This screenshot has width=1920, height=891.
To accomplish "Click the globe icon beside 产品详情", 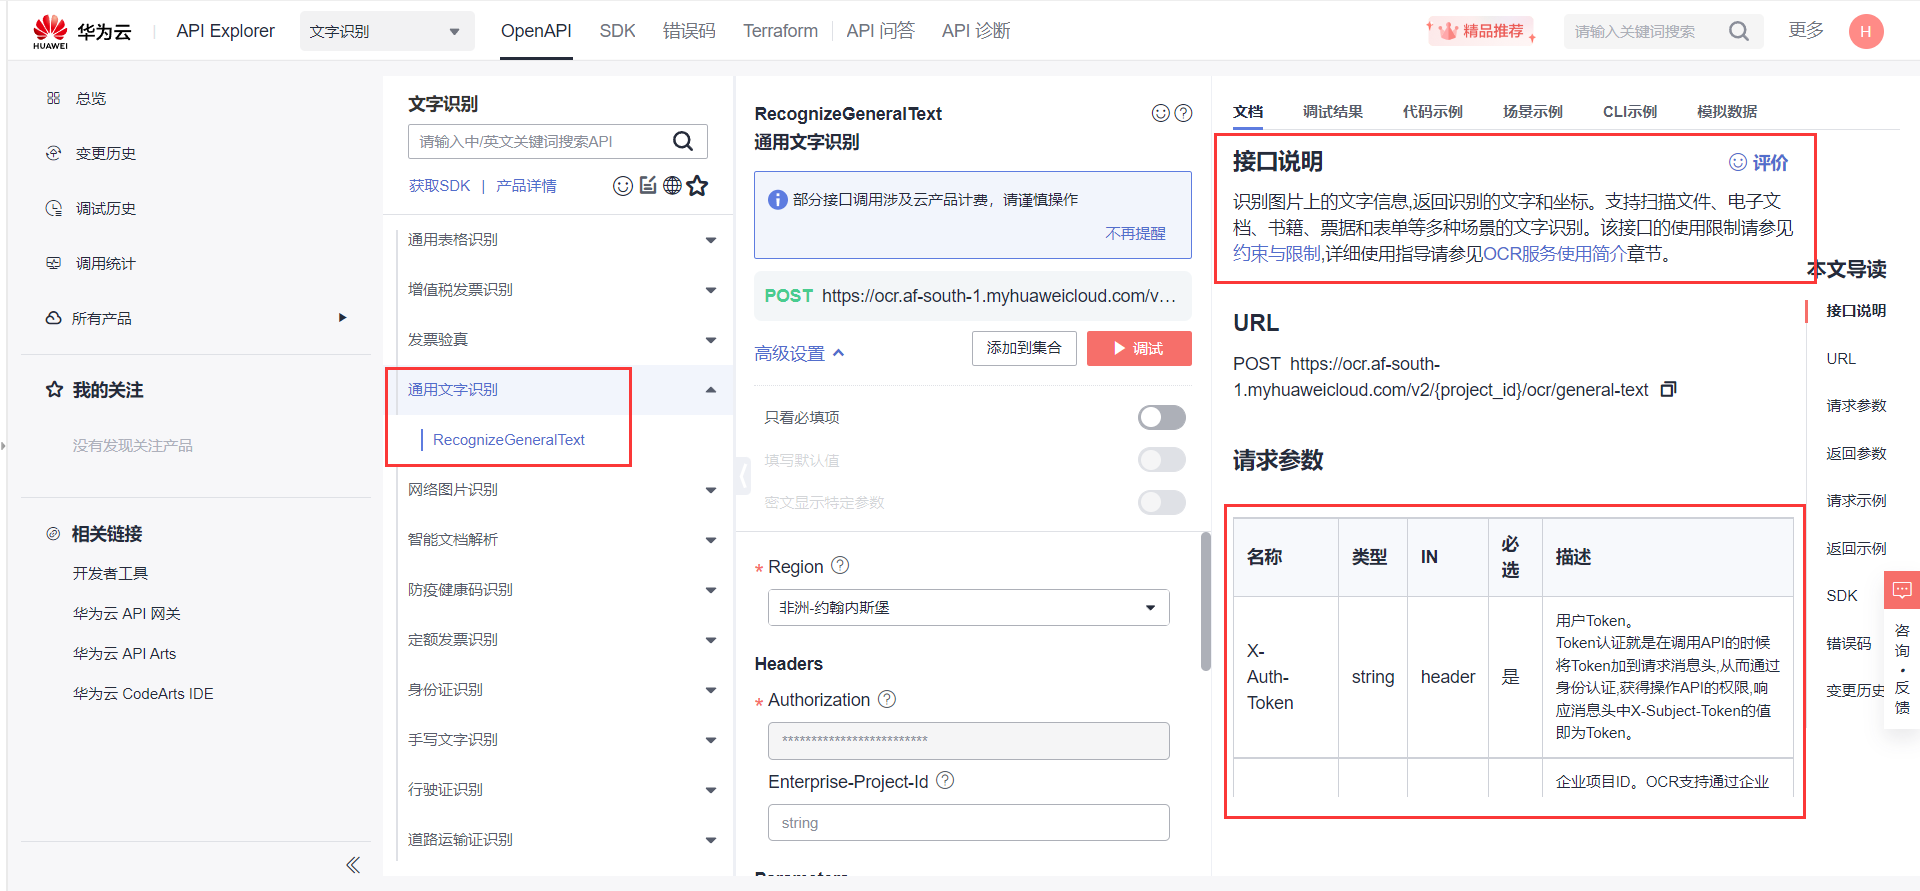I will click(x=673, y=186).
